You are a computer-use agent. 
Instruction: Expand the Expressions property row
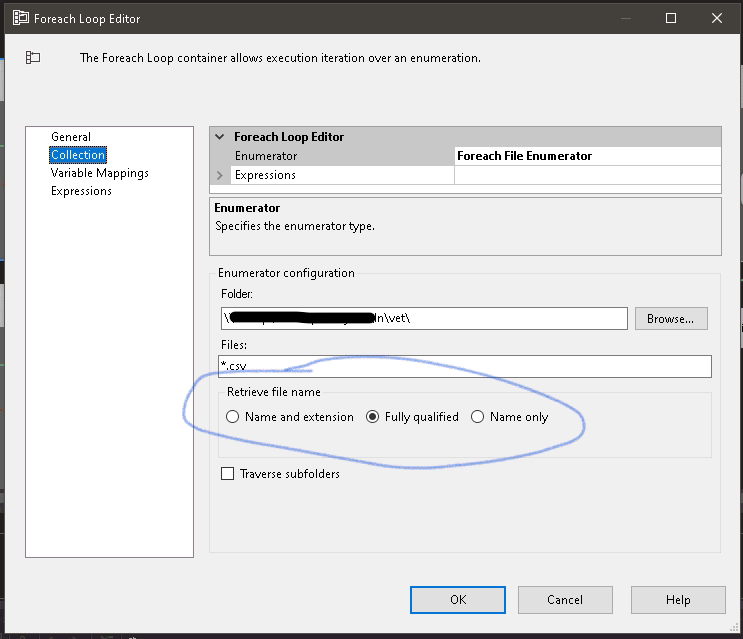[220, 175]
